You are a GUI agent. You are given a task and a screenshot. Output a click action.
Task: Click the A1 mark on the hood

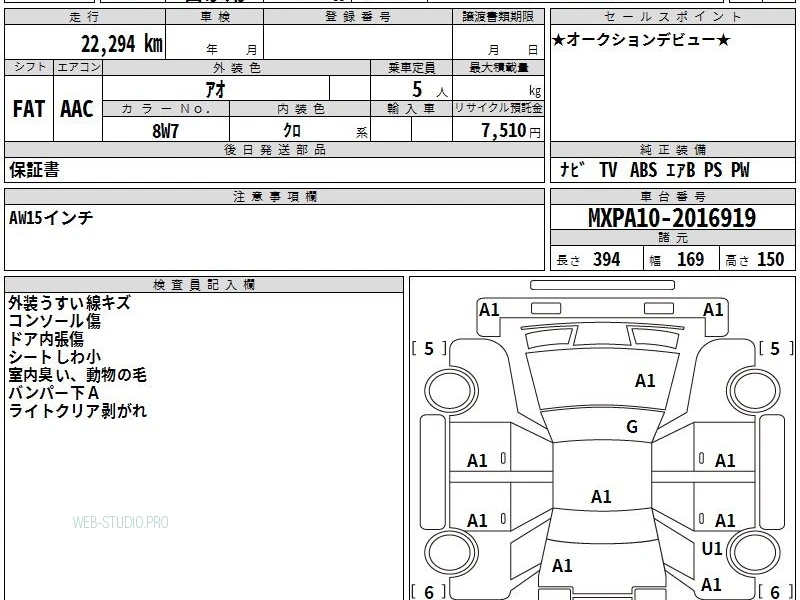645,381
